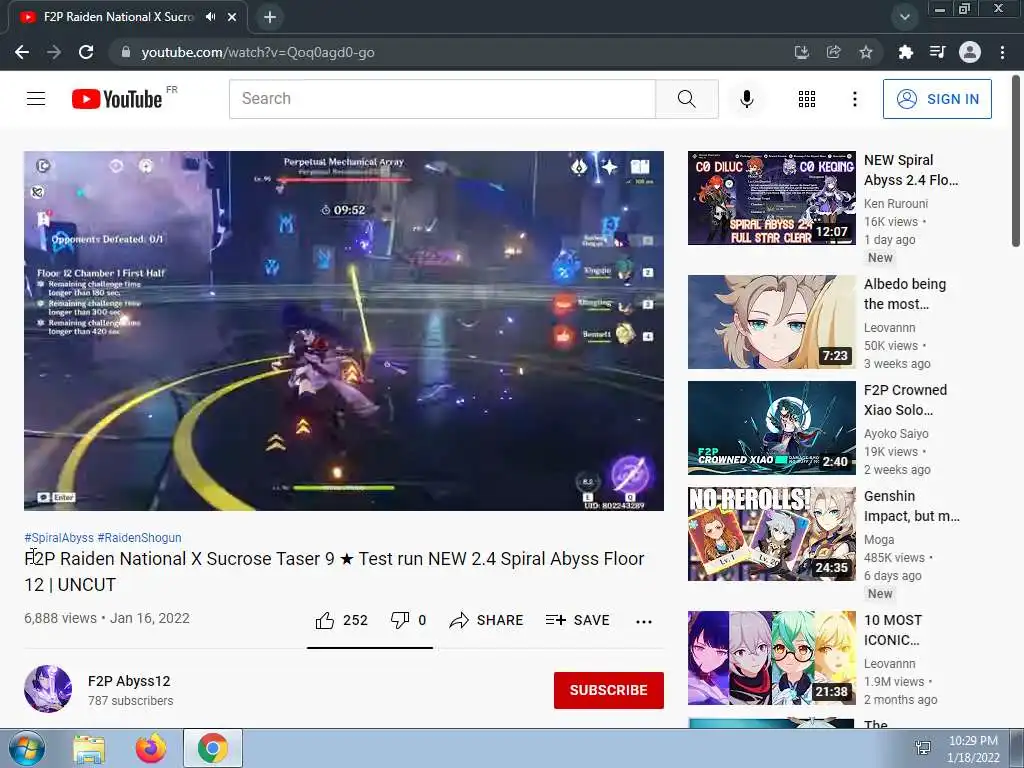Open 'Albedo being the most...' video title

tap(904, 294)
